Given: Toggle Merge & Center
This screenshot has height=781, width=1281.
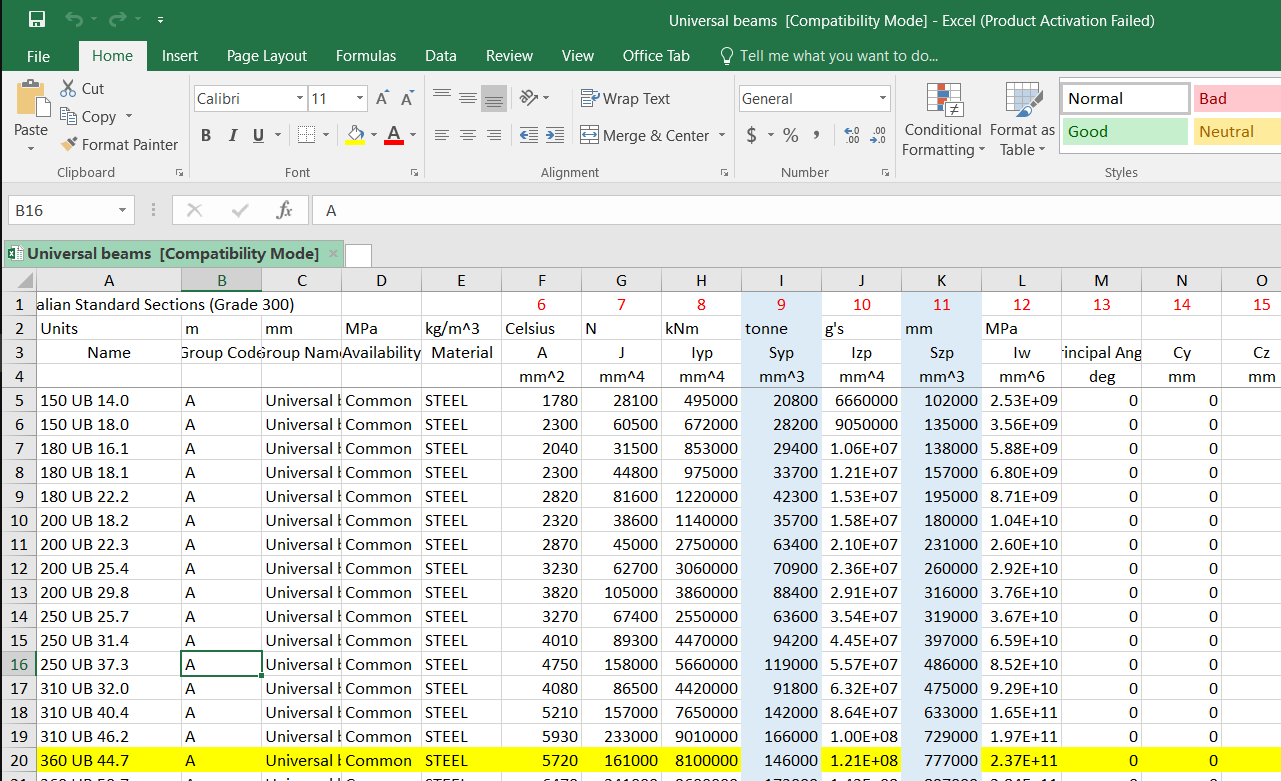Looking at the screenshot, I should pyautogui.click(x=645, y=135).
